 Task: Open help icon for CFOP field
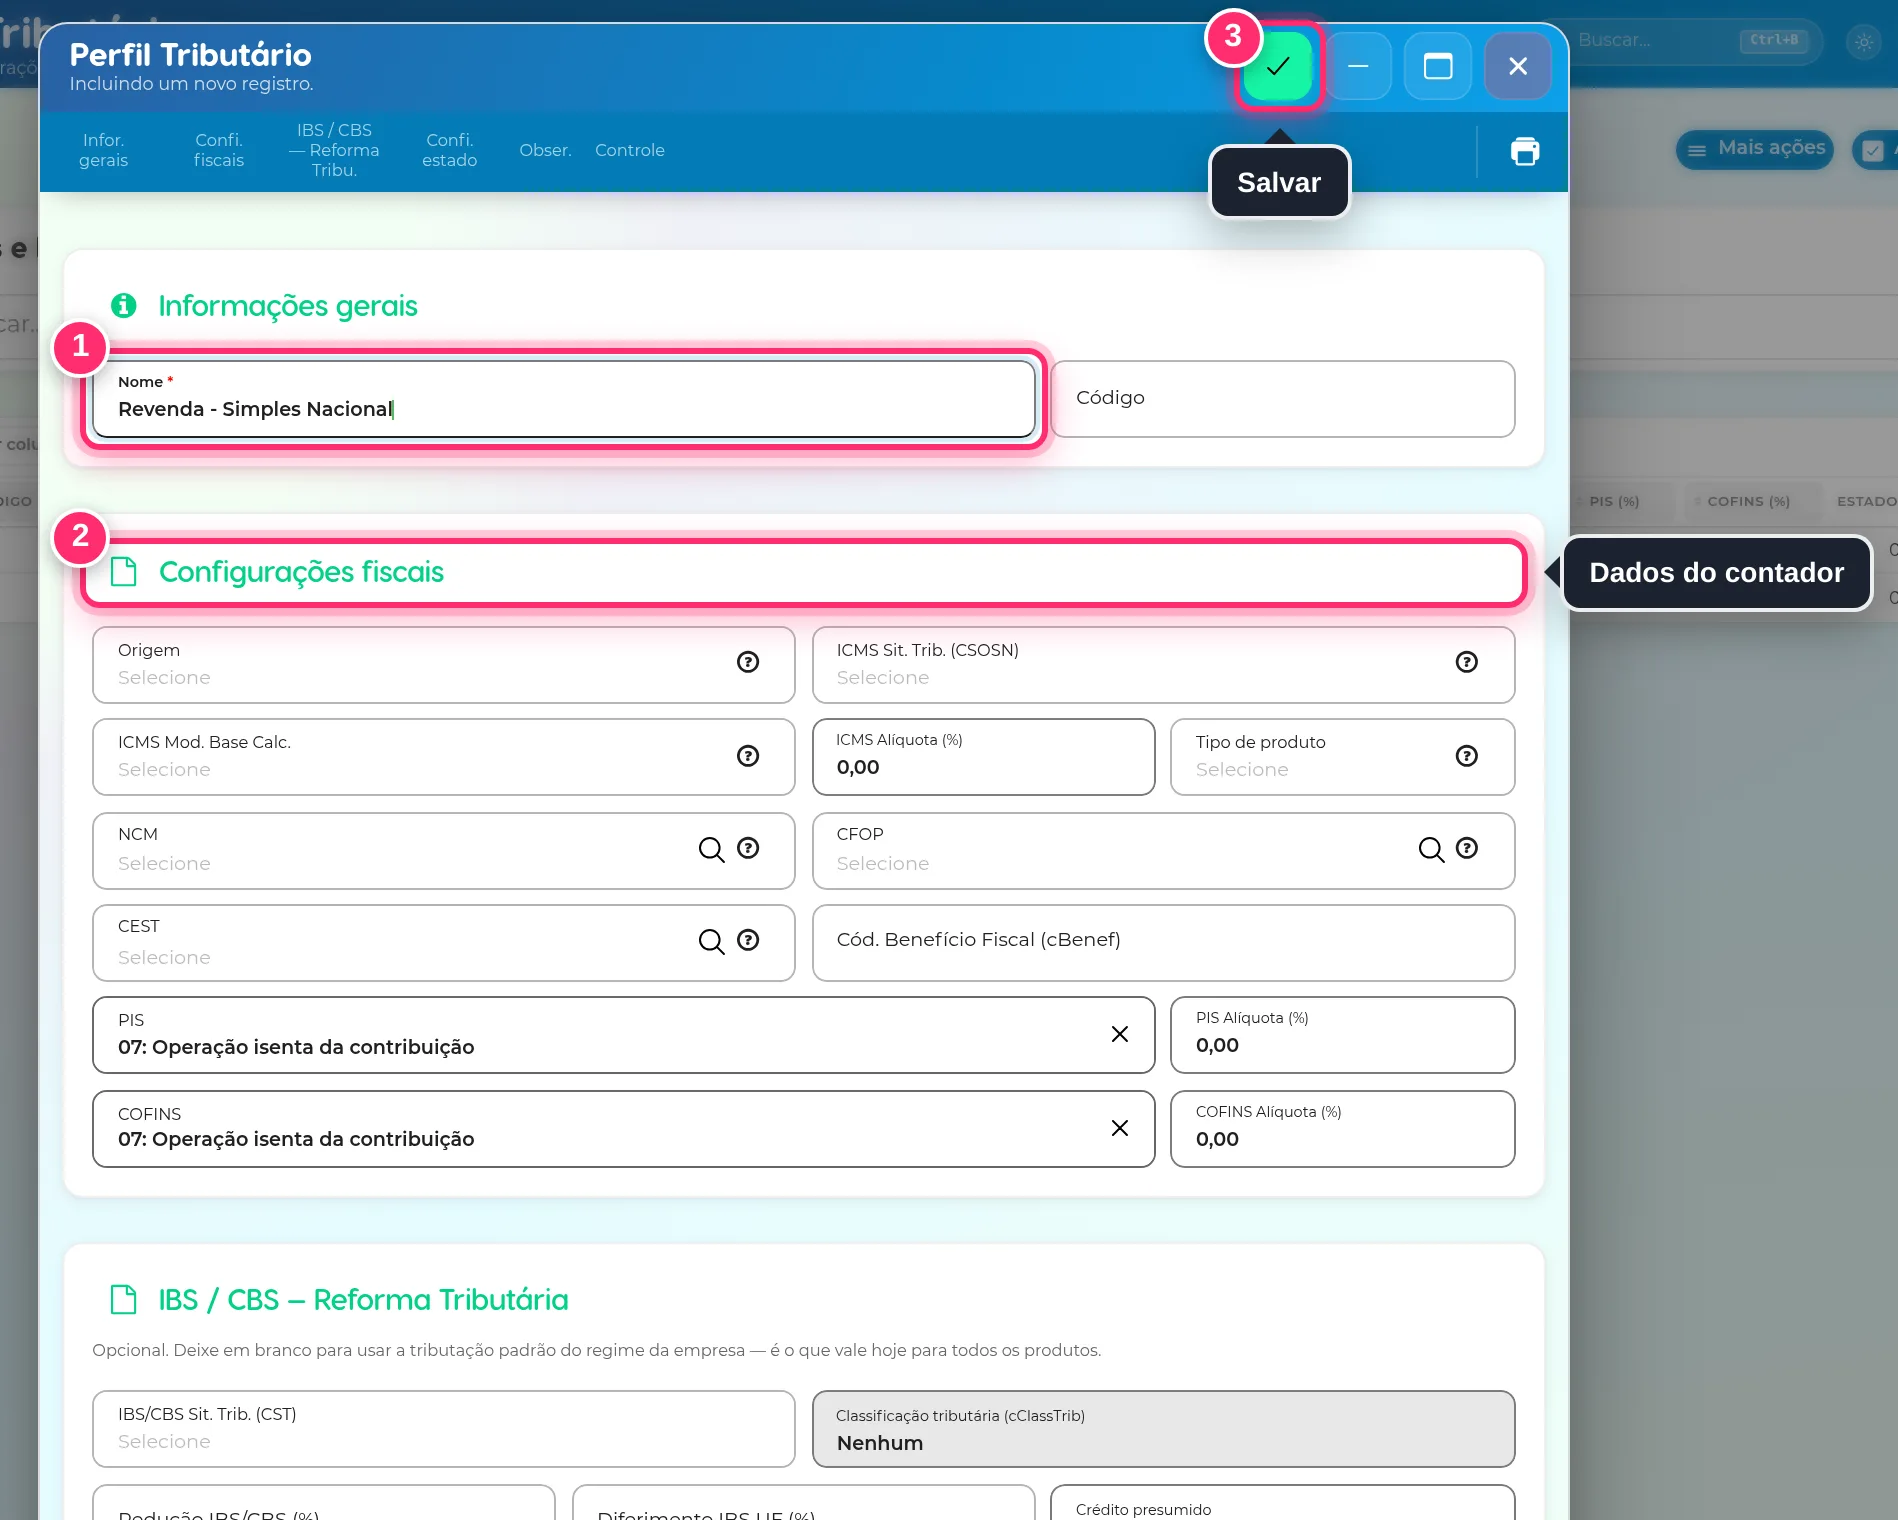tap(1466, 848)
